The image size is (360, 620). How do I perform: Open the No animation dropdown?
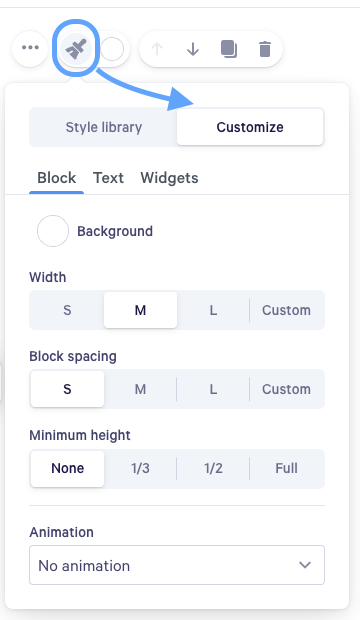[177, 565]
